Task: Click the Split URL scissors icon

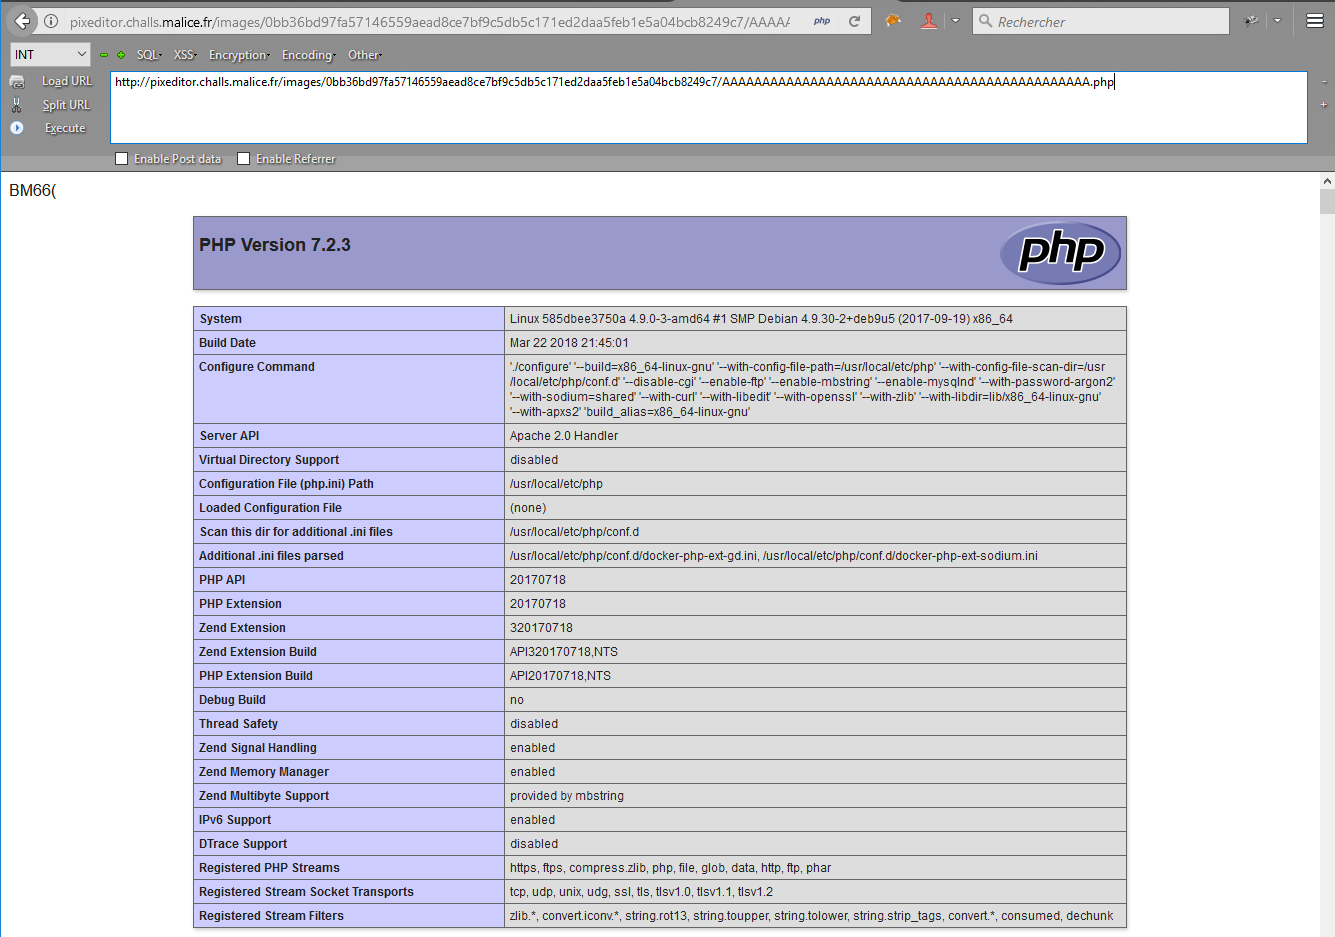Action: tap(17, 105)
